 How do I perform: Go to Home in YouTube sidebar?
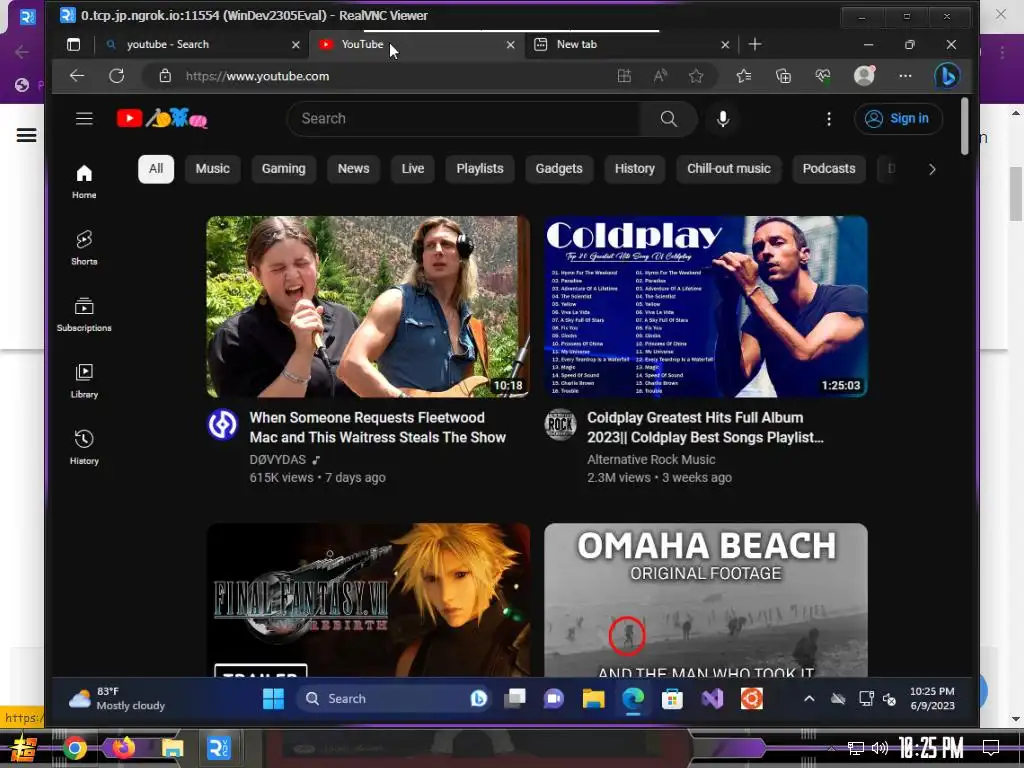point(84,182)
